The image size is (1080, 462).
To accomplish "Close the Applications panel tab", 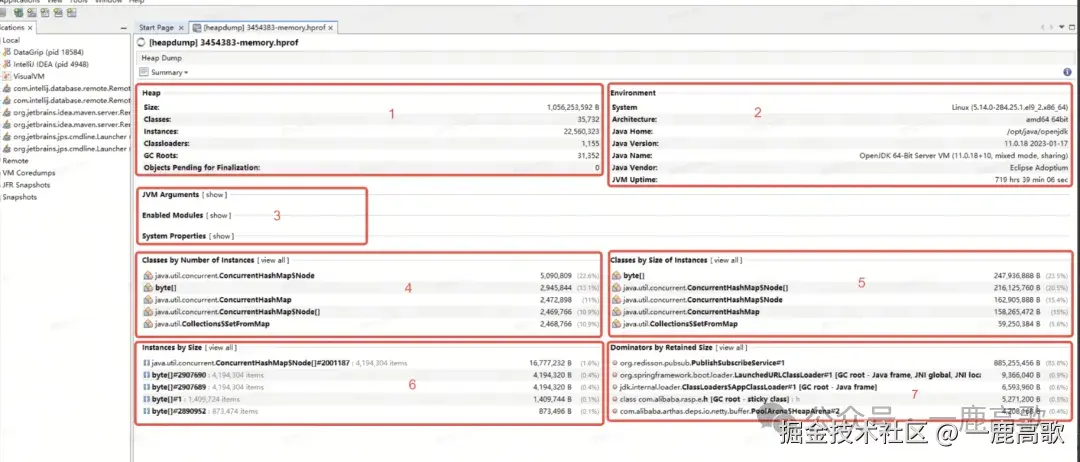I will 31,28.
